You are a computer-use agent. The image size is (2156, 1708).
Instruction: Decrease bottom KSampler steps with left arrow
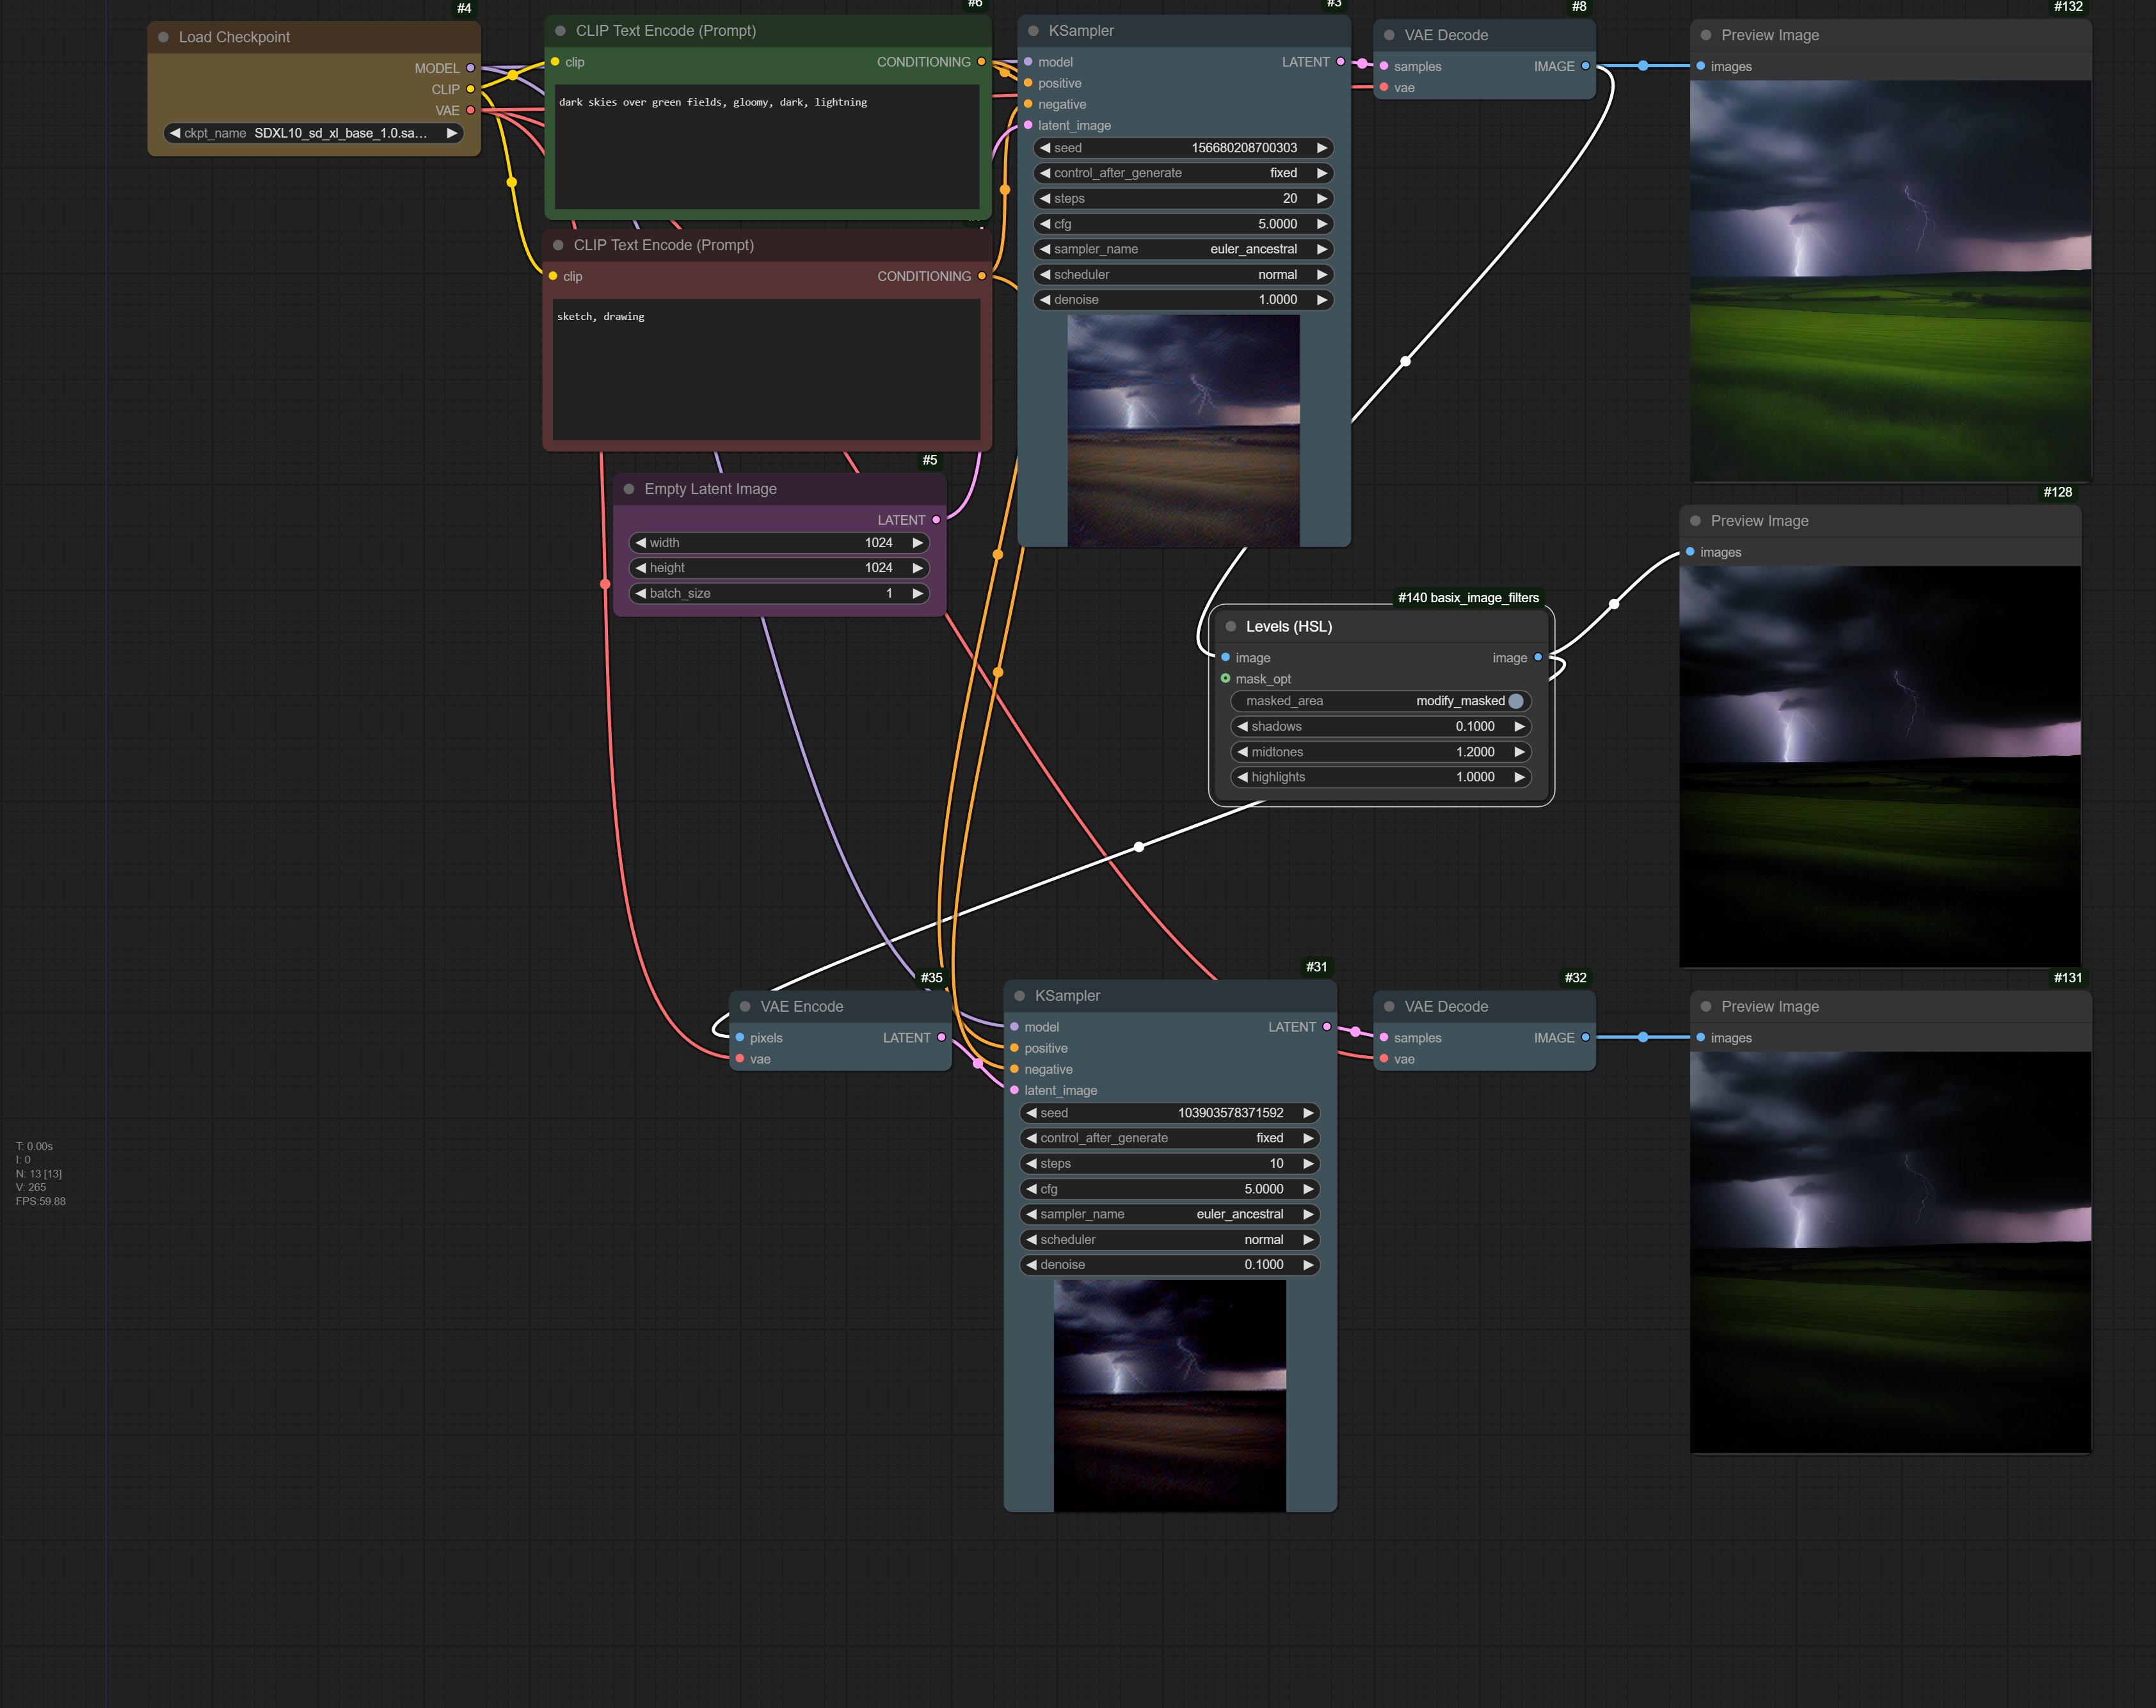[x=1031, y=1163]
